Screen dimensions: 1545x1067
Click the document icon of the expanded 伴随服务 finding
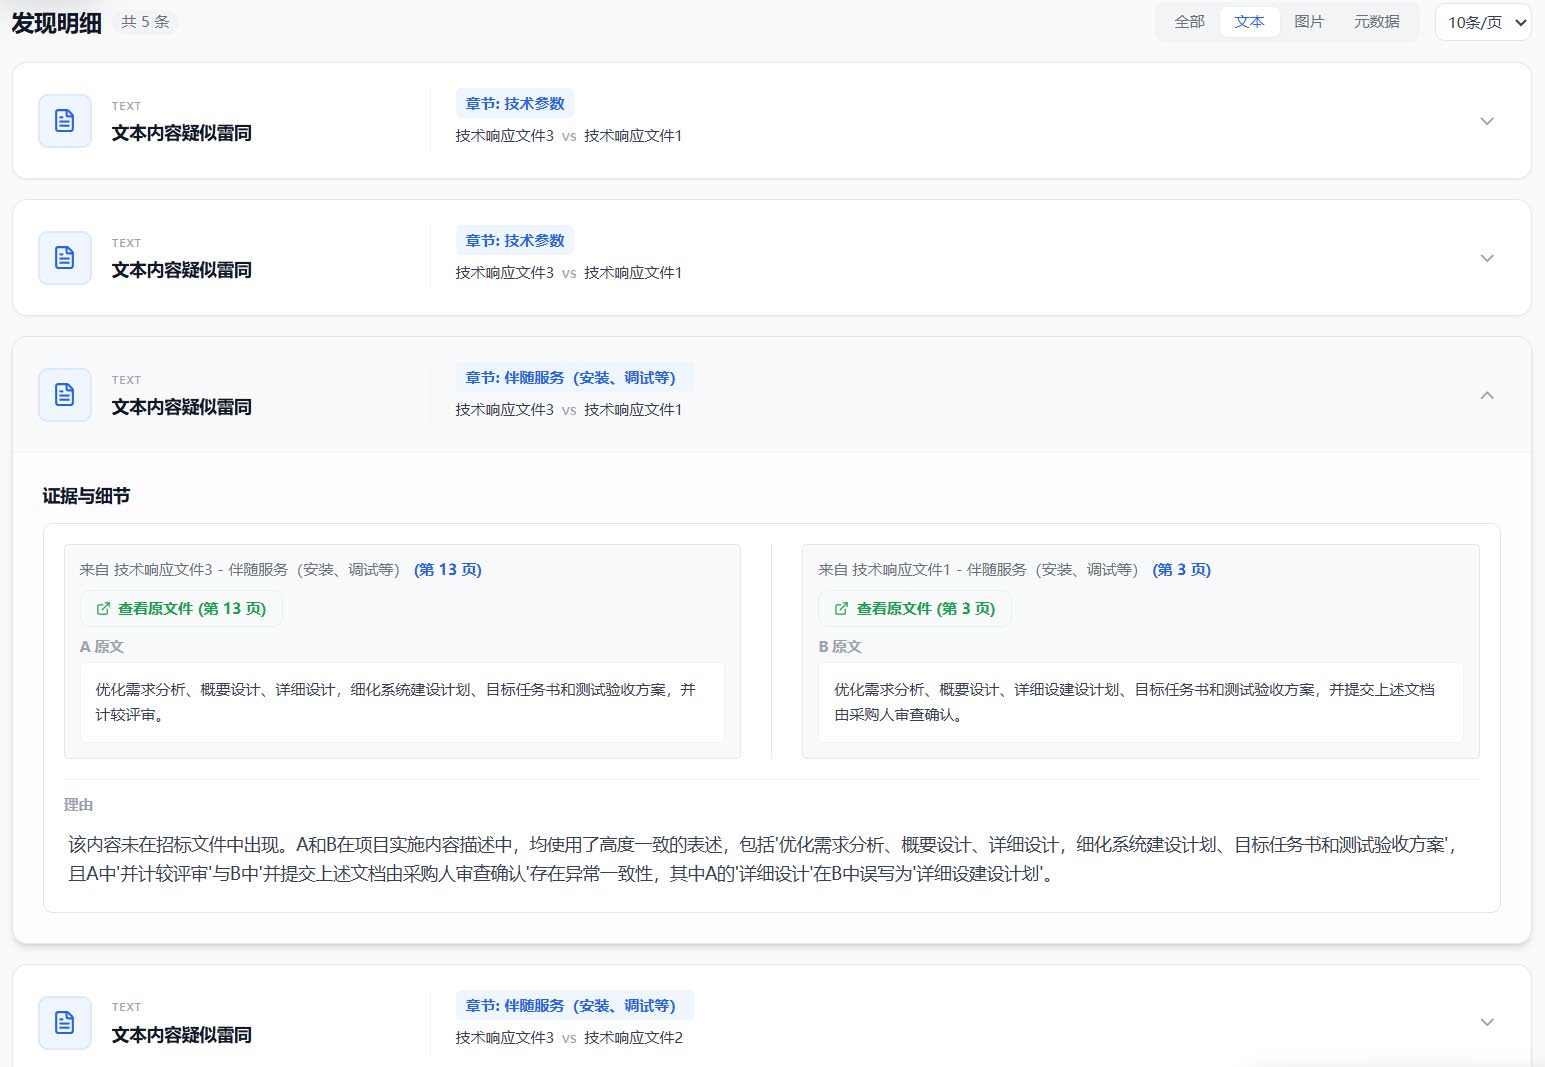65,394
